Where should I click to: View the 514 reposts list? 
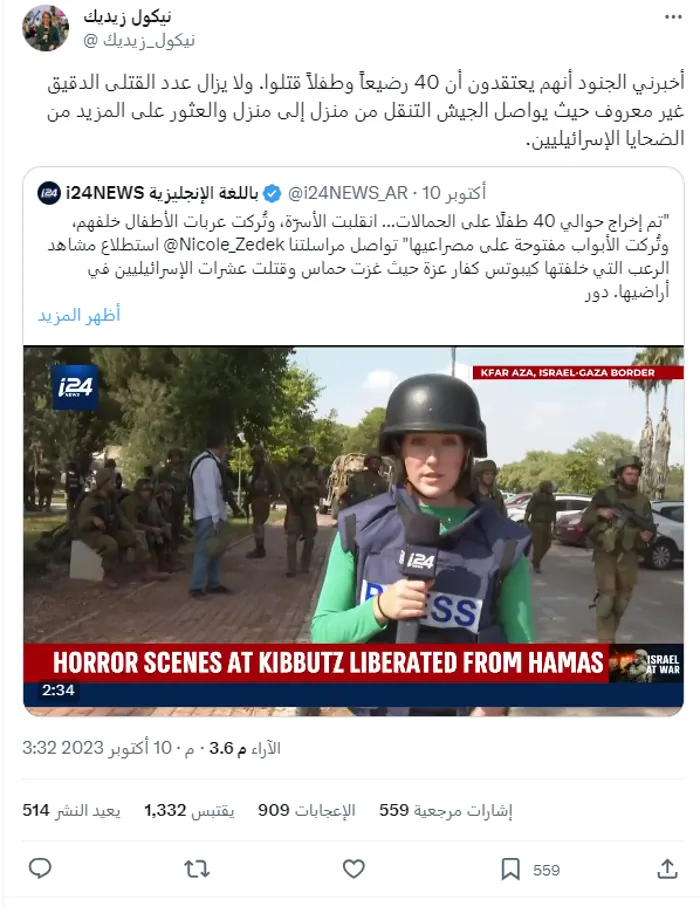72,810
